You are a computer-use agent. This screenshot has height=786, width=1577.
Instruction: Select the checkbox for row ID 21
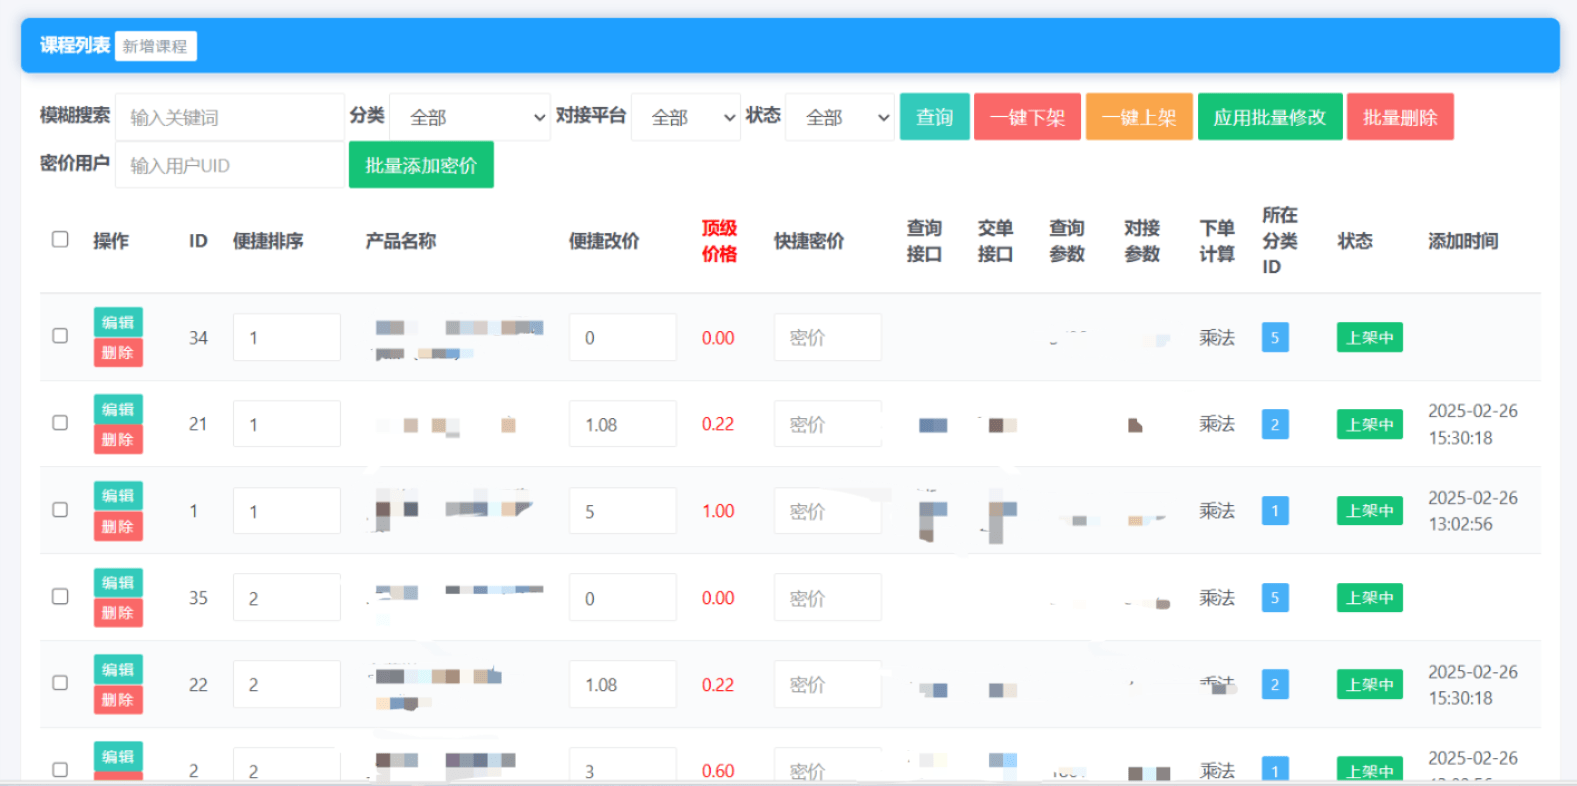[60, 423]
